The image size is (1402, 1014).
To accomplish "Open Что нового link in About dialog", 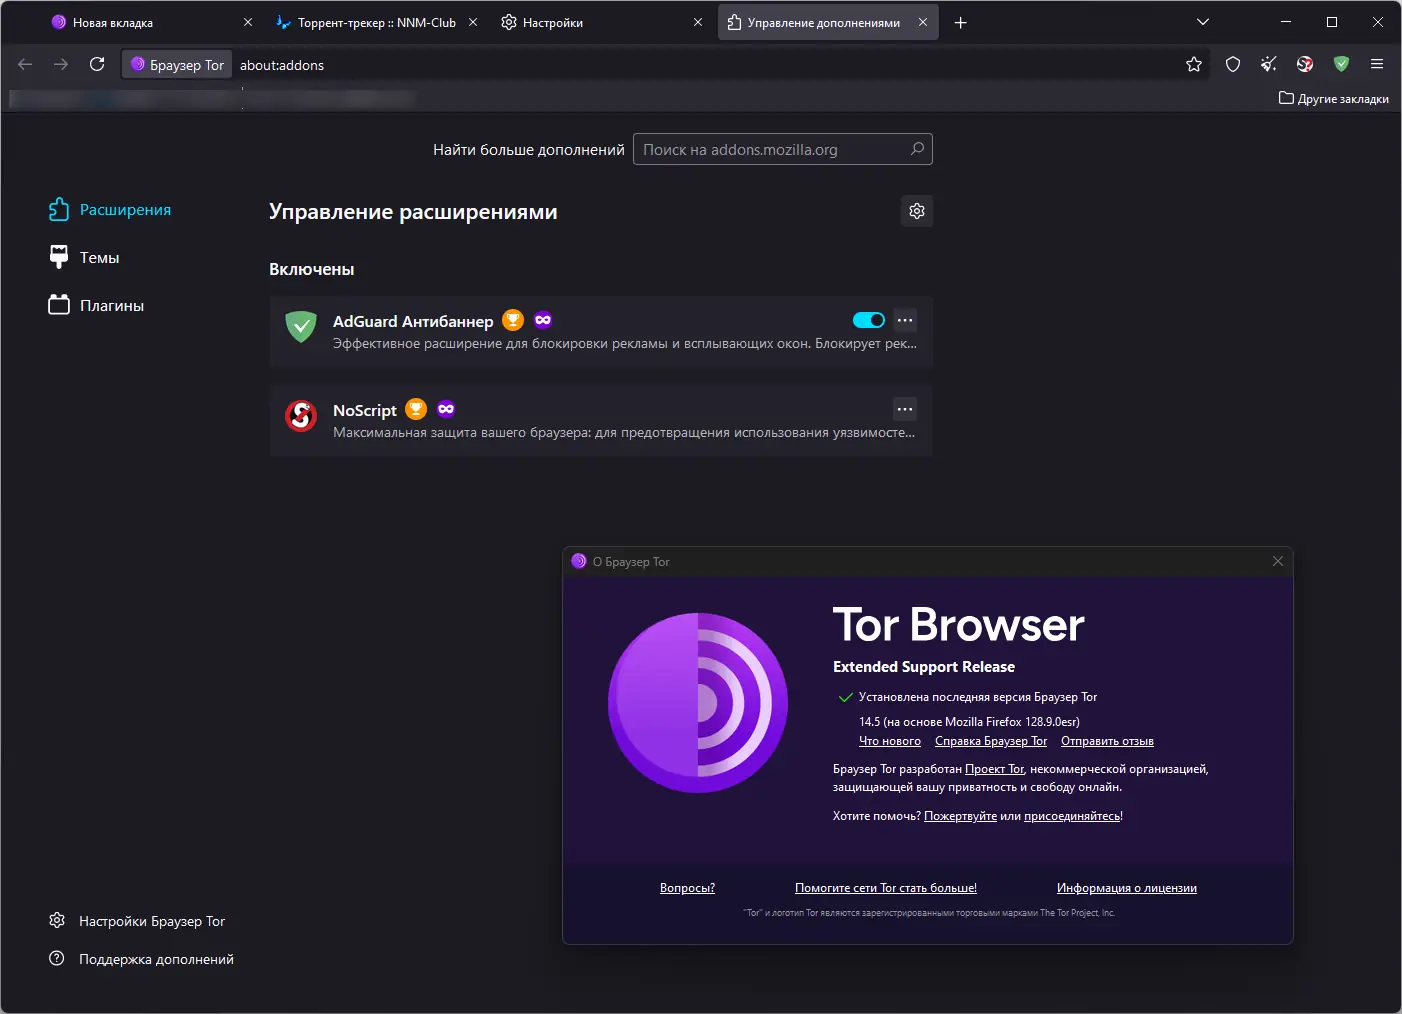I will coord(890,741).
